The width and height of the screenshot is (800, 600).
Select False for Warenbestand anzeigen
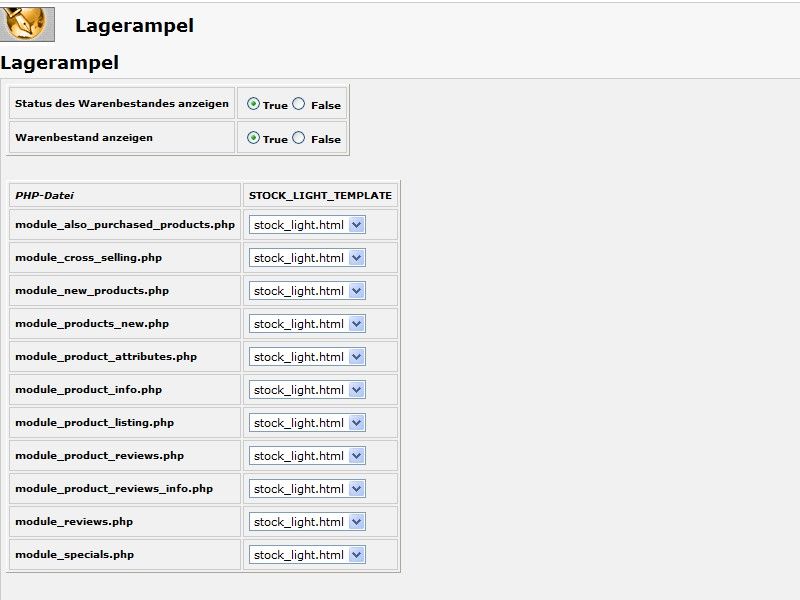point(298,138)
